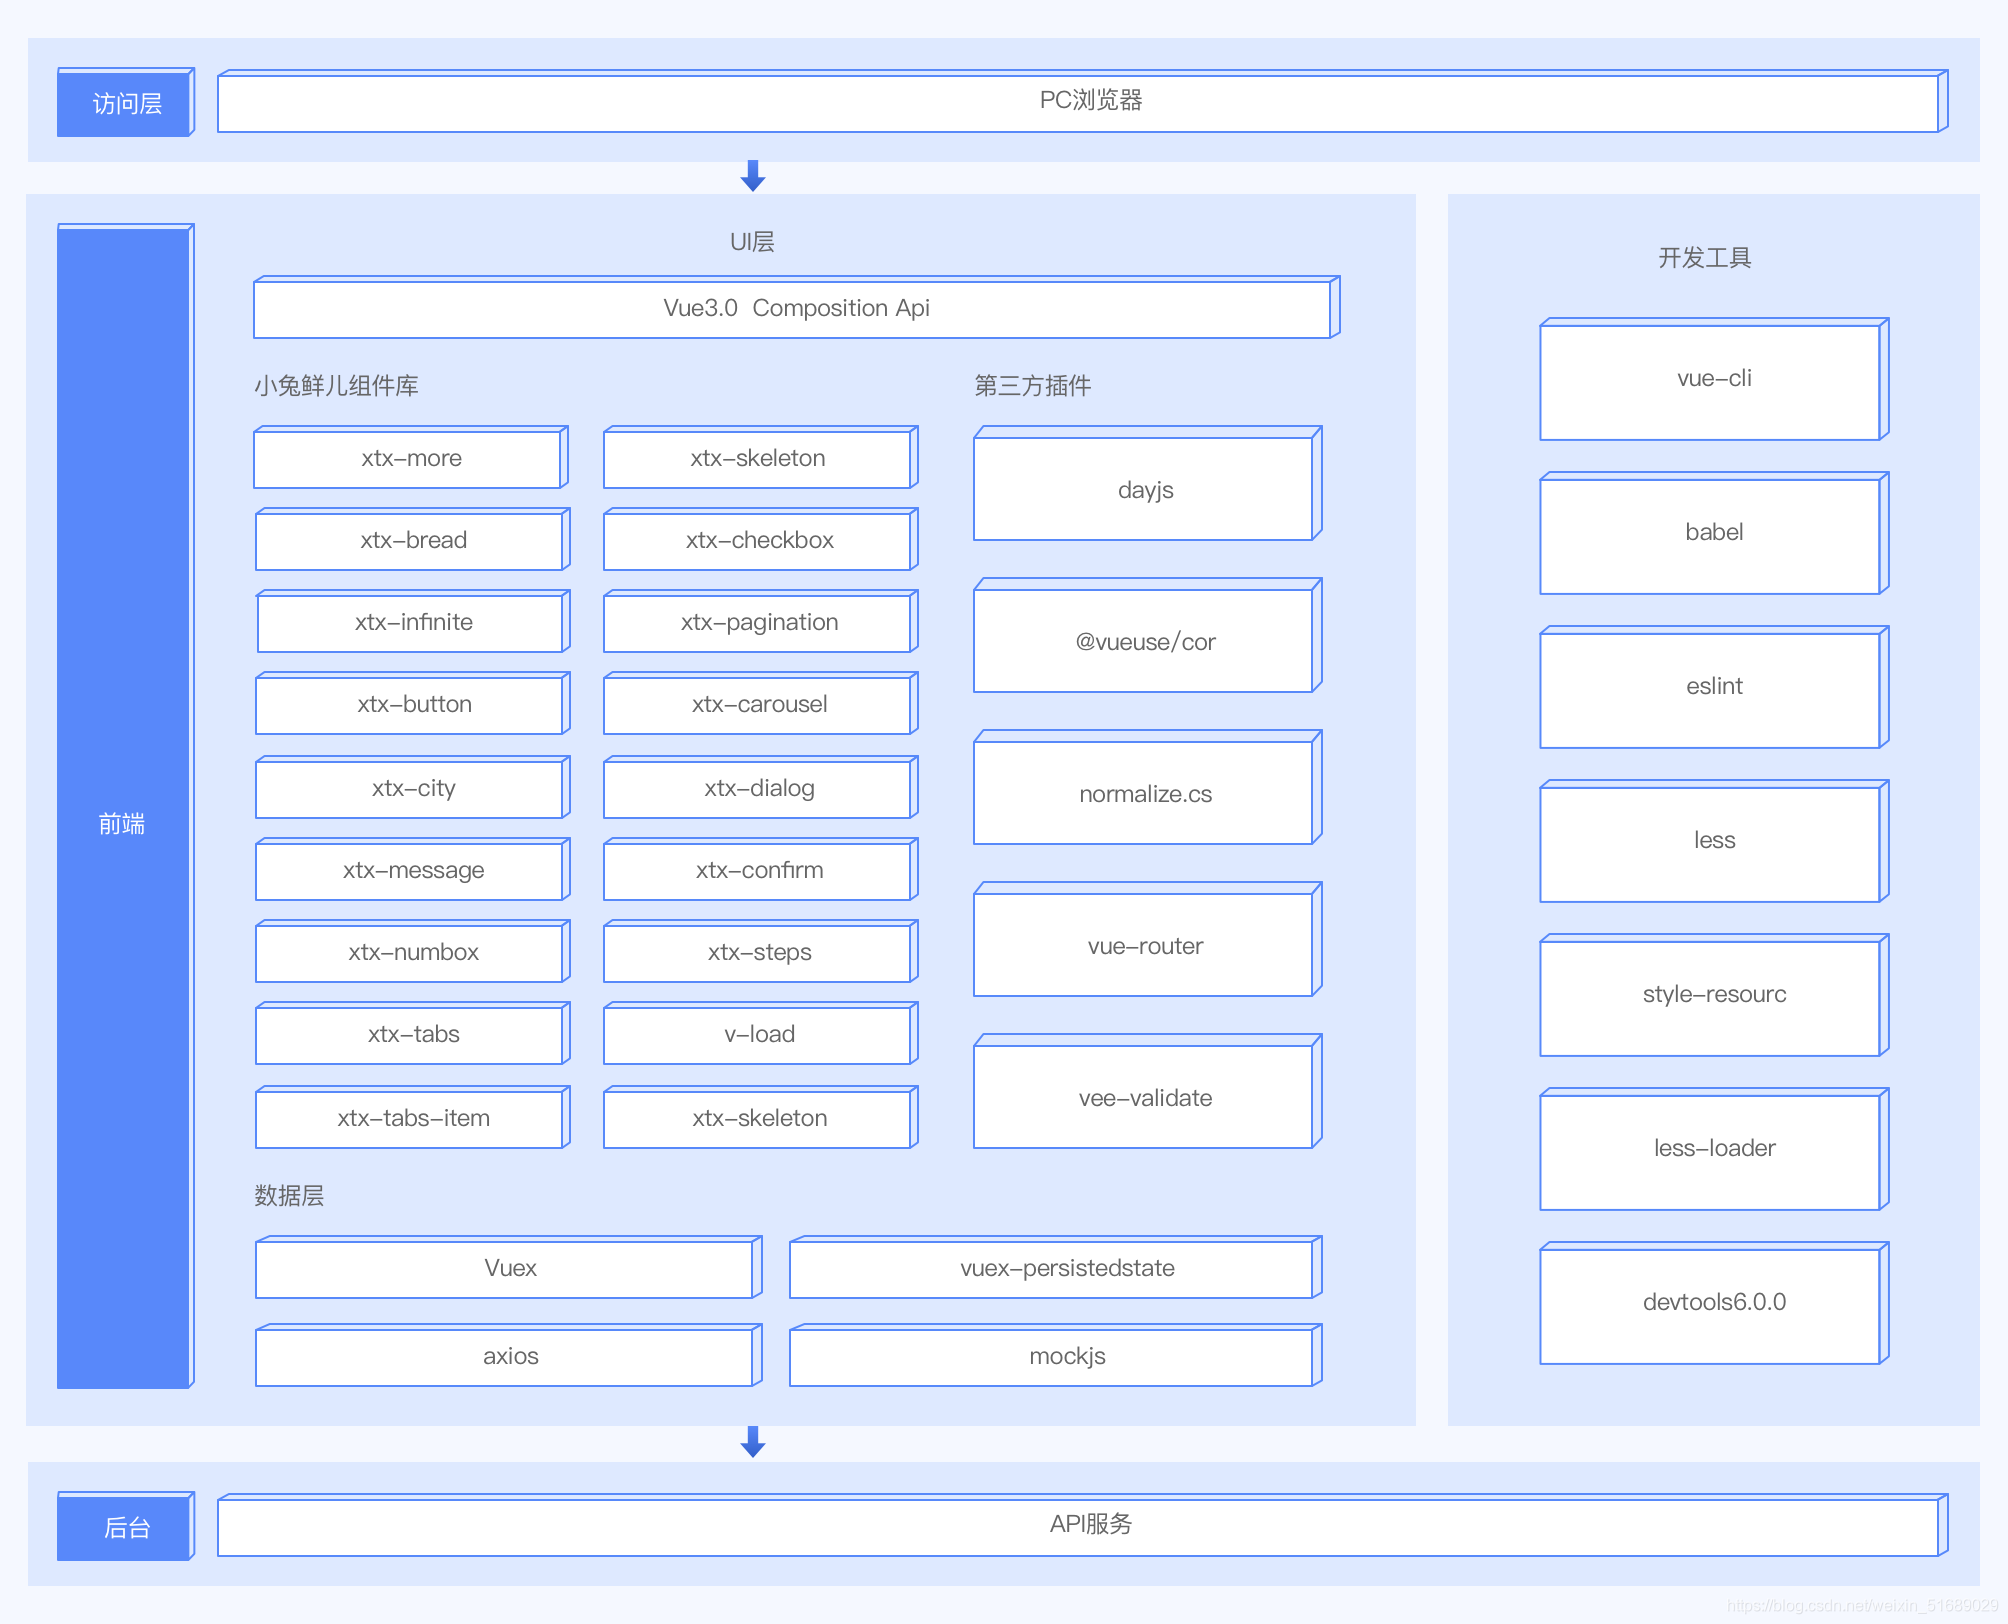Click the 数据层 heading
This screenshot has width=2008, height=1624.
coord(289,1195)
